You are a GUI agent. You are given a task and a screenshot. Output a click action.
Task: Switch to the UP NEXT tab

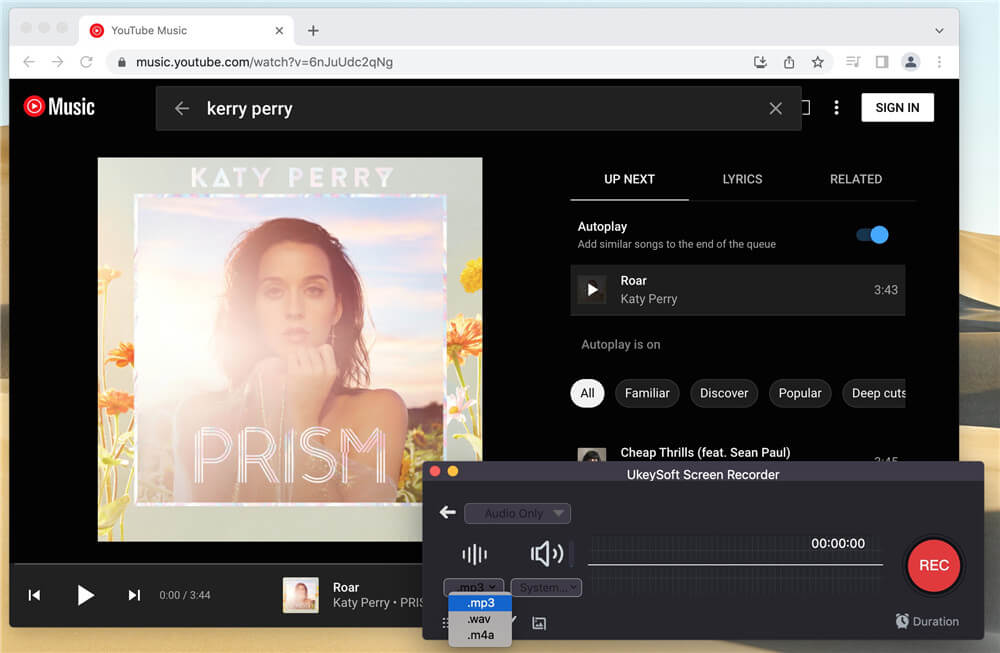pyautogui.click(x=629, y=179)
